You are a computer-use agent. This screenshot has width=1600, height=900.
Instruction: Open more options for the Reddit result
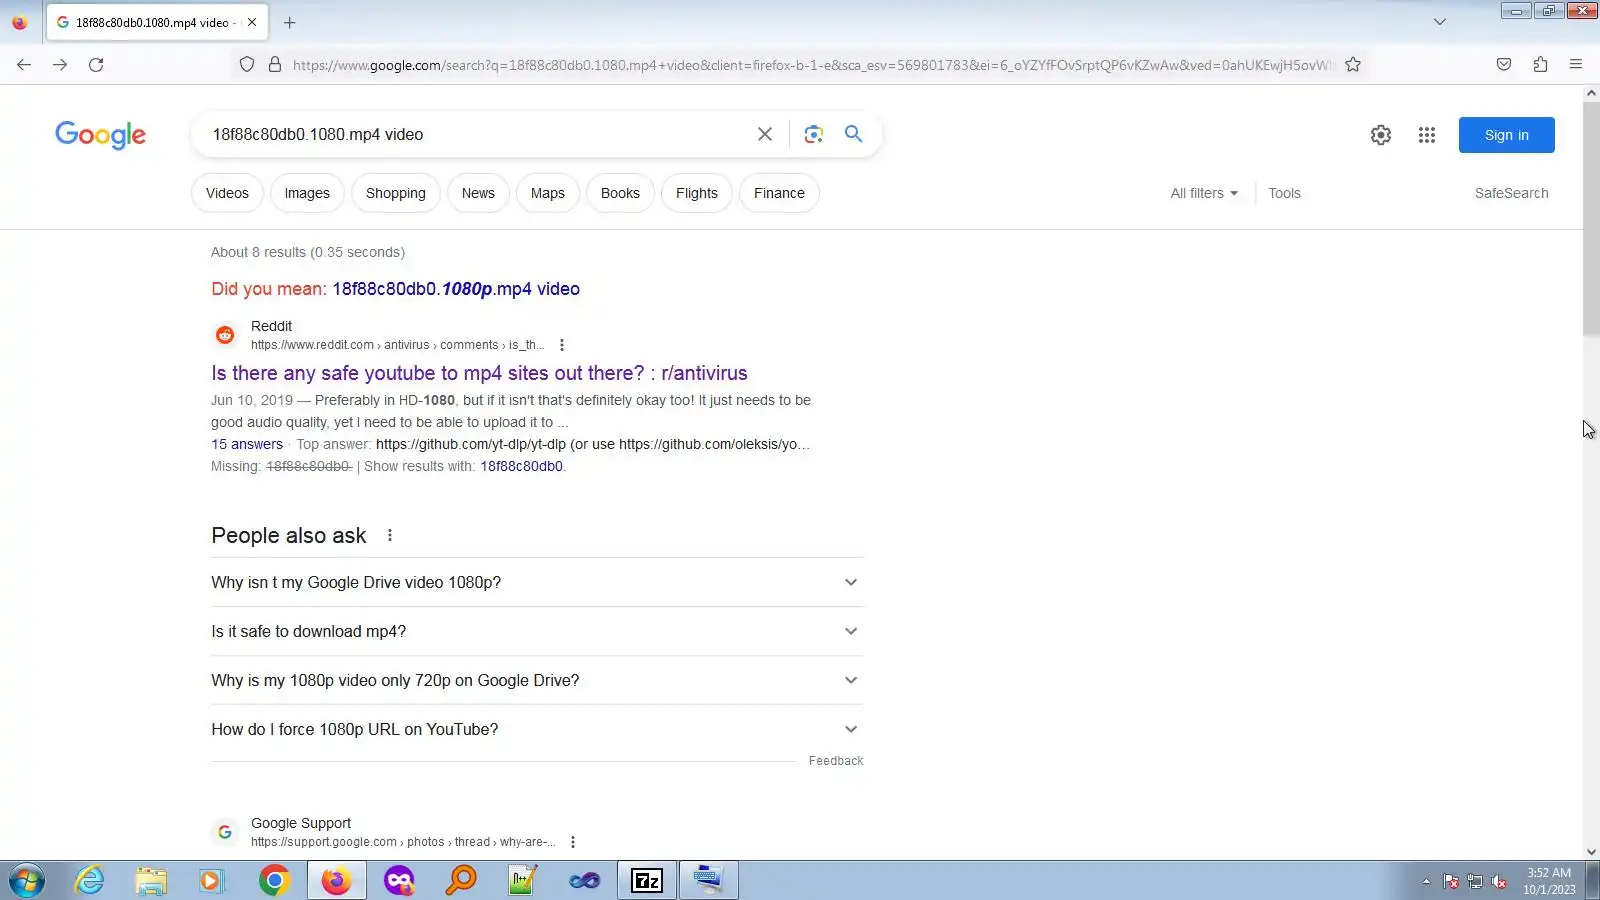click(562, 345)
